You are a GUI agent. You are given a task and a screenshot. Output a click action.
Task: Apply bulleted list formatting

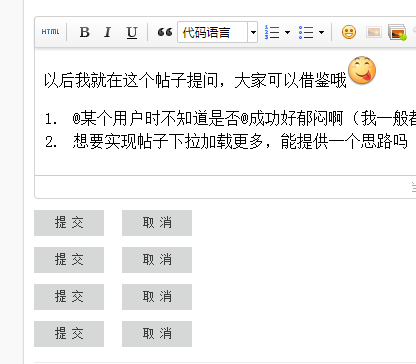306,32
